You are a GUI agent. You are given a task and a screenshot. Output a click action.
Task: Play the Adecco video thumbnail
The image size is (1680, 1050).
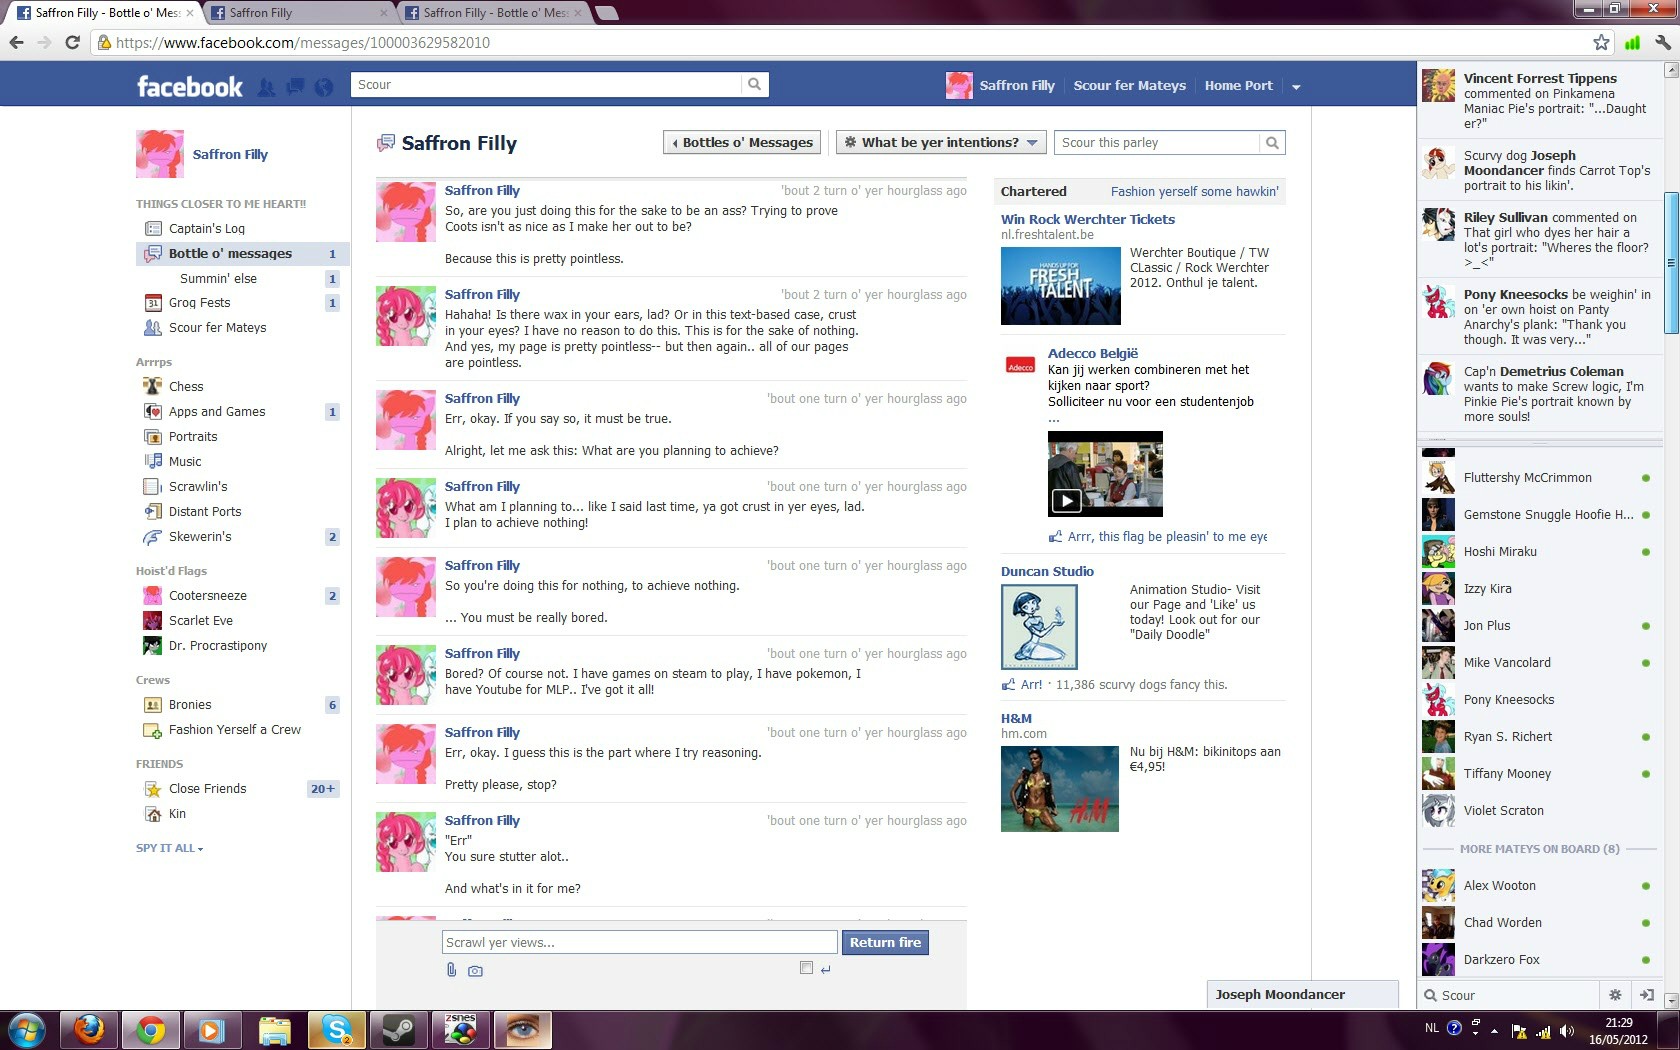[x=1105, y=474]
